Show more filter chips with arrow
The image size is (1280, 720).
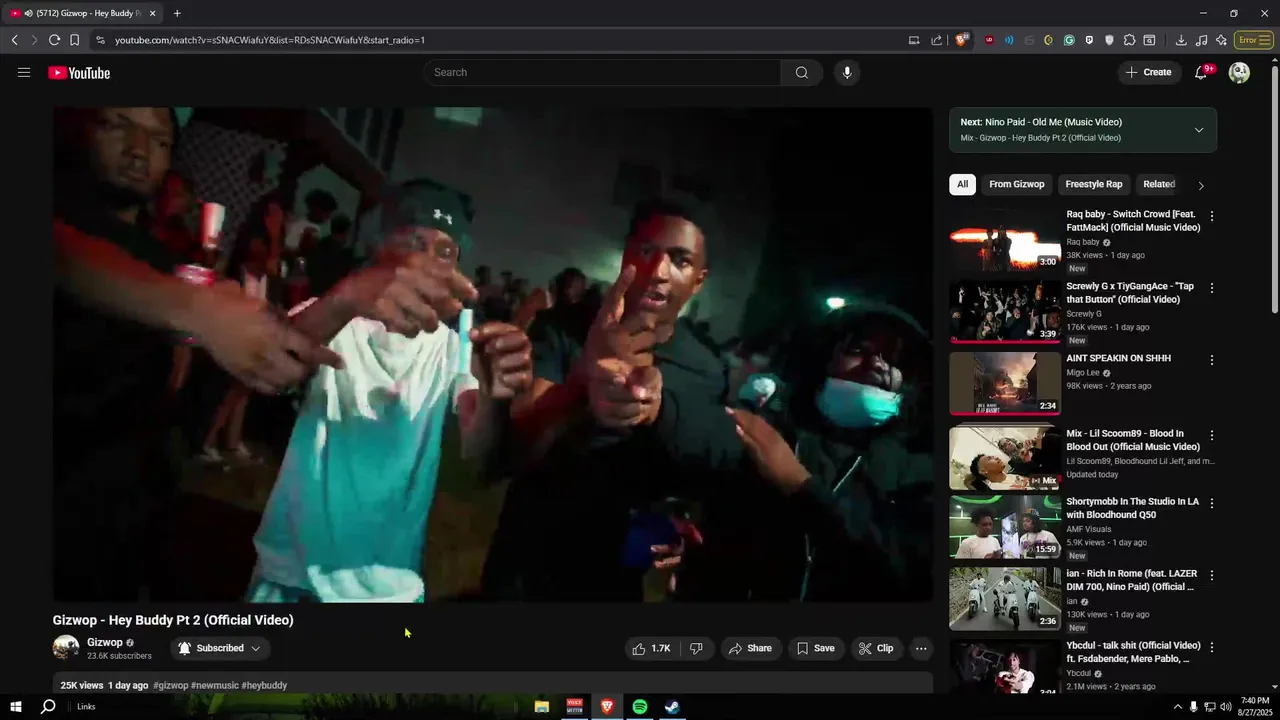coord(1201,185)
